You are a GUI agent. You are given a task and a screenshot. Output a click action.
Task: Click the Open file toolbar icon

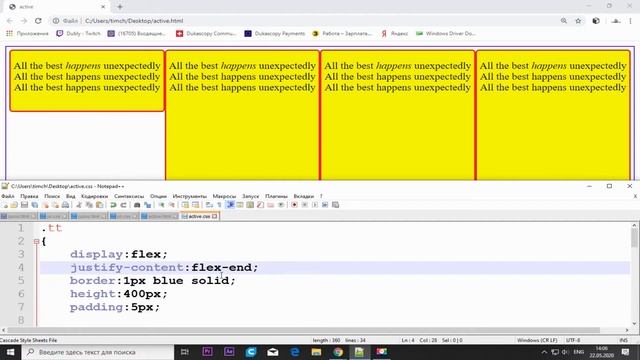tap(14, 205)
